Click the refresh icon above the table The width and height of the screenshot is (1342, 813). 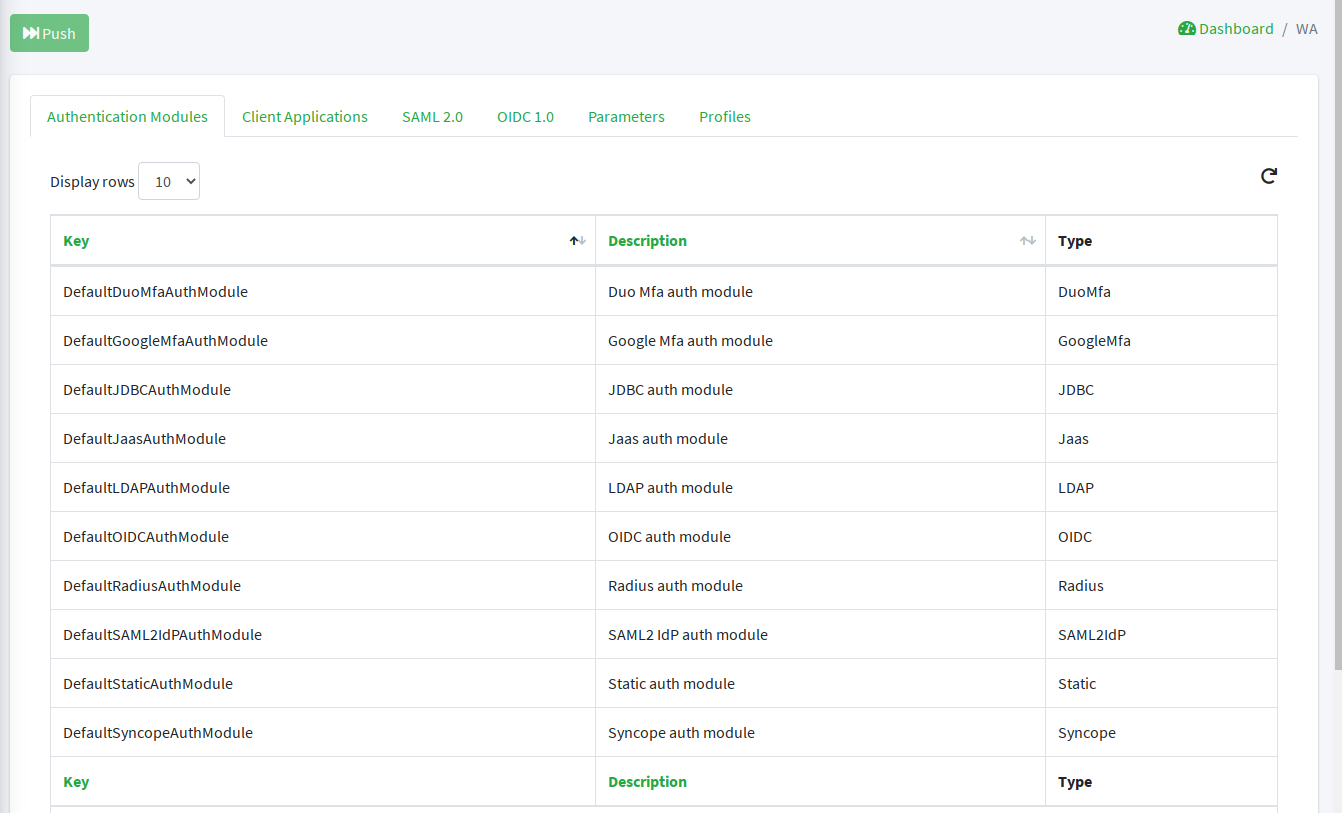pos(1268,176)
